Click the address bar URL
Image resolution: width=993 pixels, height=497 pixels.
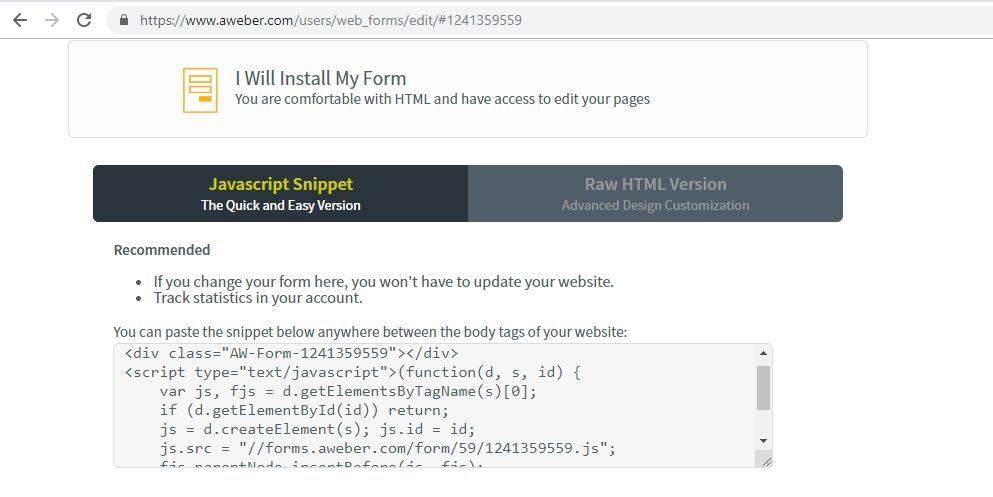[331, 20]
